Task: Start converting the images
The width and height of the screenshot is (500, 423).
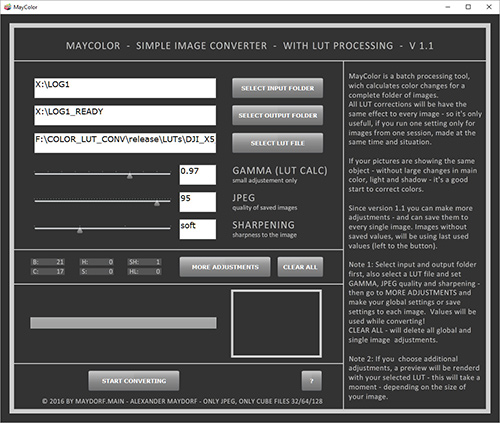Action: [134, 381]
